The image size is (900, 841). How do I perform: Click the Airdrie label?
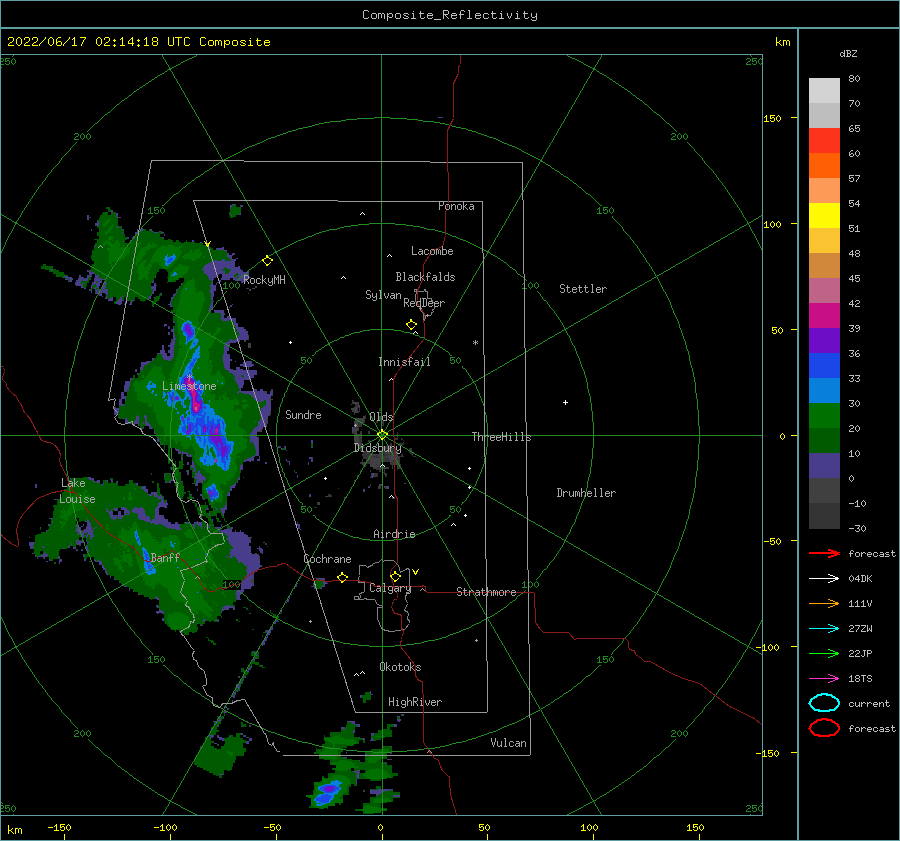(x=394, y=534)
